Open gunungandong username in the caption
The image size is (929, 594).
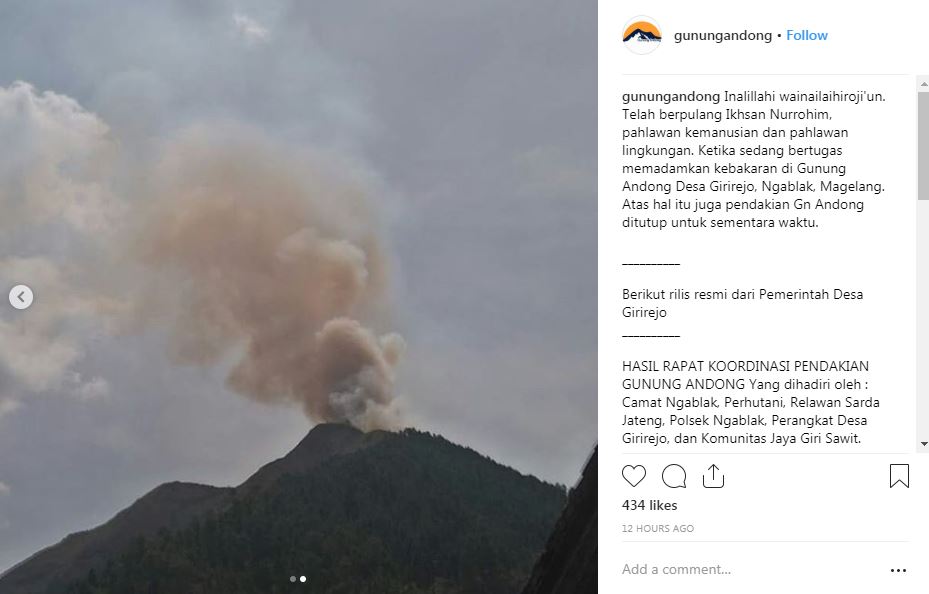(671, 97)
